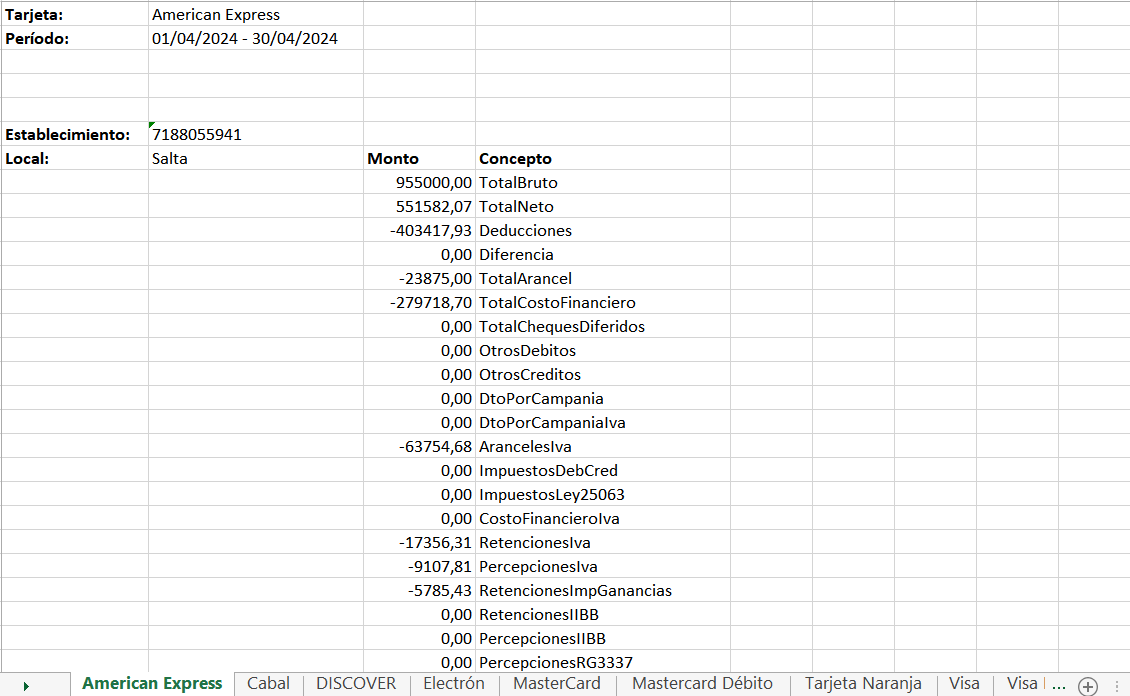Show more sheet tabs via ellipsis
Screen dimensions: 1130x696
tap(1058, 684)
